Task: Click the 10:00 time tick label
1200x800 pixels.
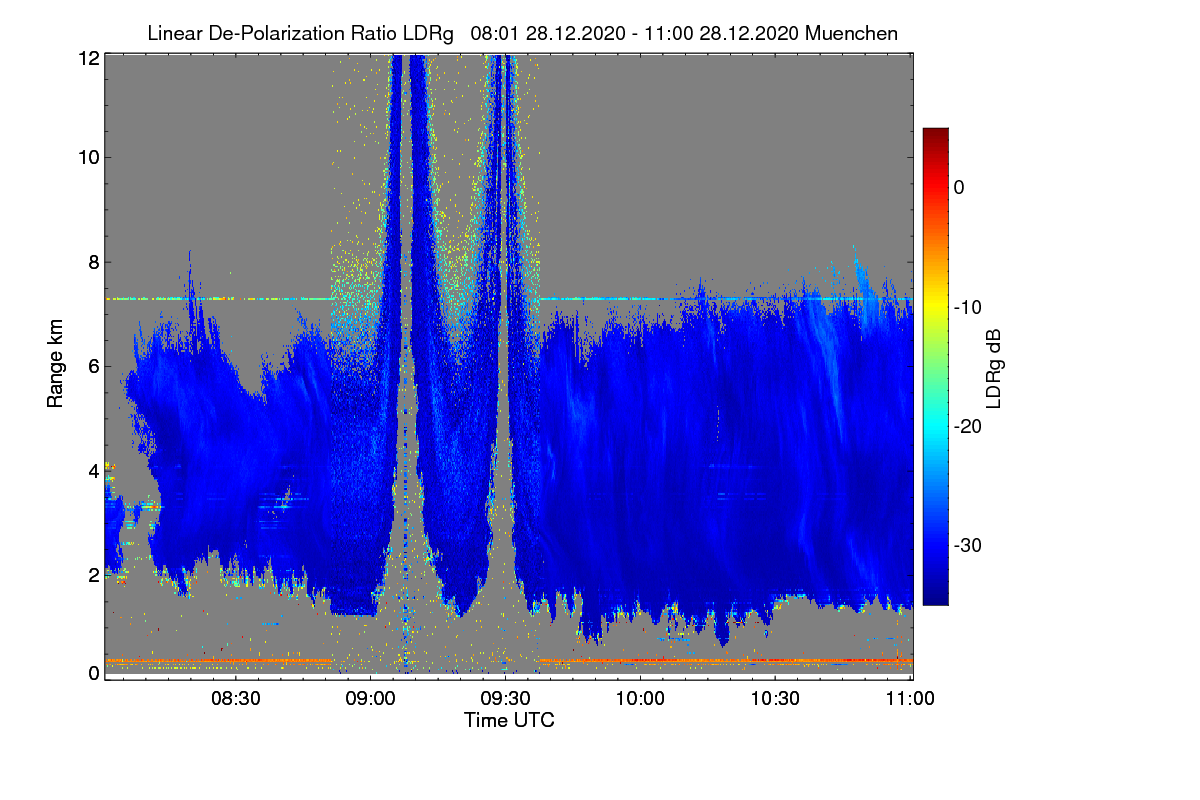Action: point(640,698)
